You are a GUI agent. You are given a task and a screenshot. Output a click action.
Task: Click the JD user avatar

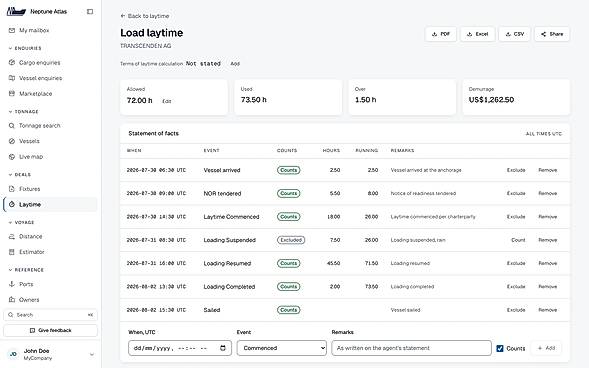tap(13, 354)
